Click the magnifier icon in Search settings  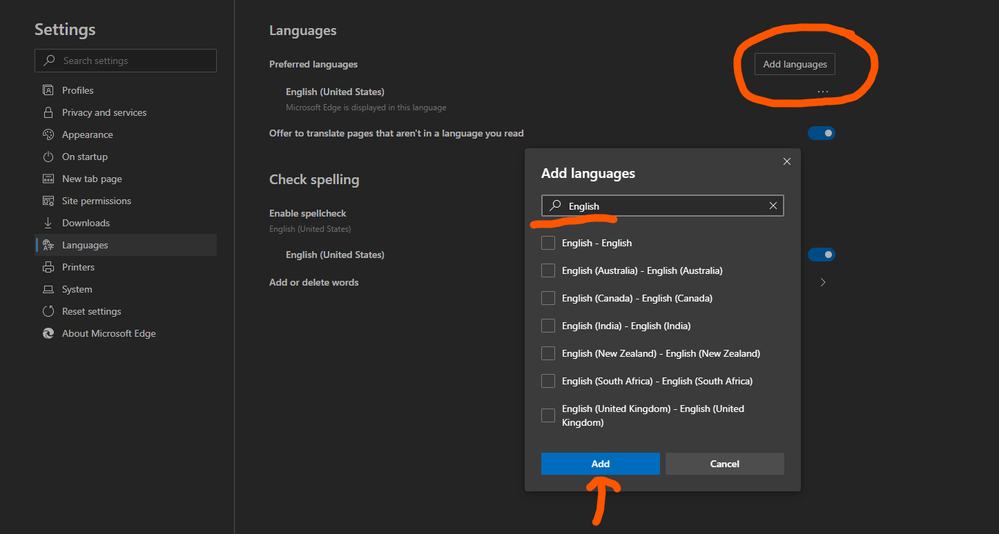(49, 61)
